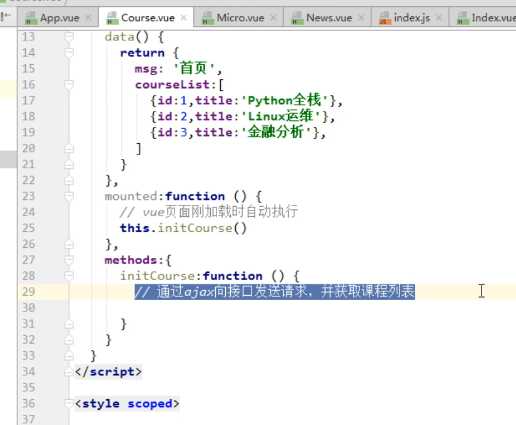Screen dimensions: 516x425
Task: Click the closing script tag
Action: tap(108, 372)
